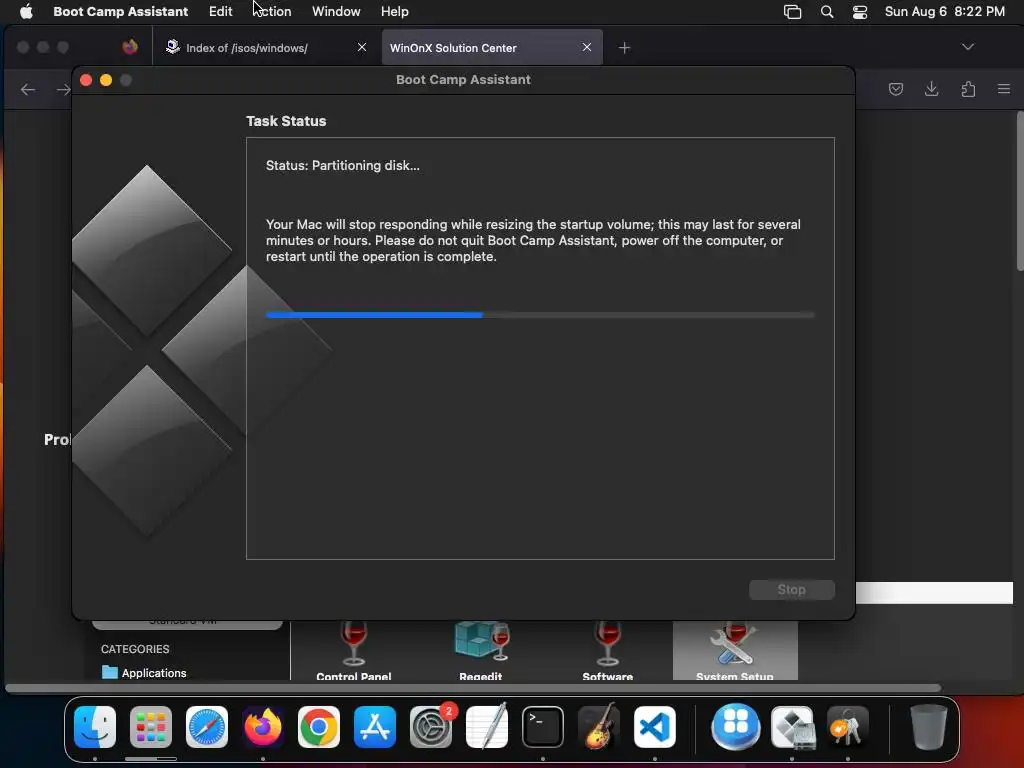Open TextEdit from the Dock
Screen dimensions: 1024x768
pyautogui.click(x=487, y=727)
